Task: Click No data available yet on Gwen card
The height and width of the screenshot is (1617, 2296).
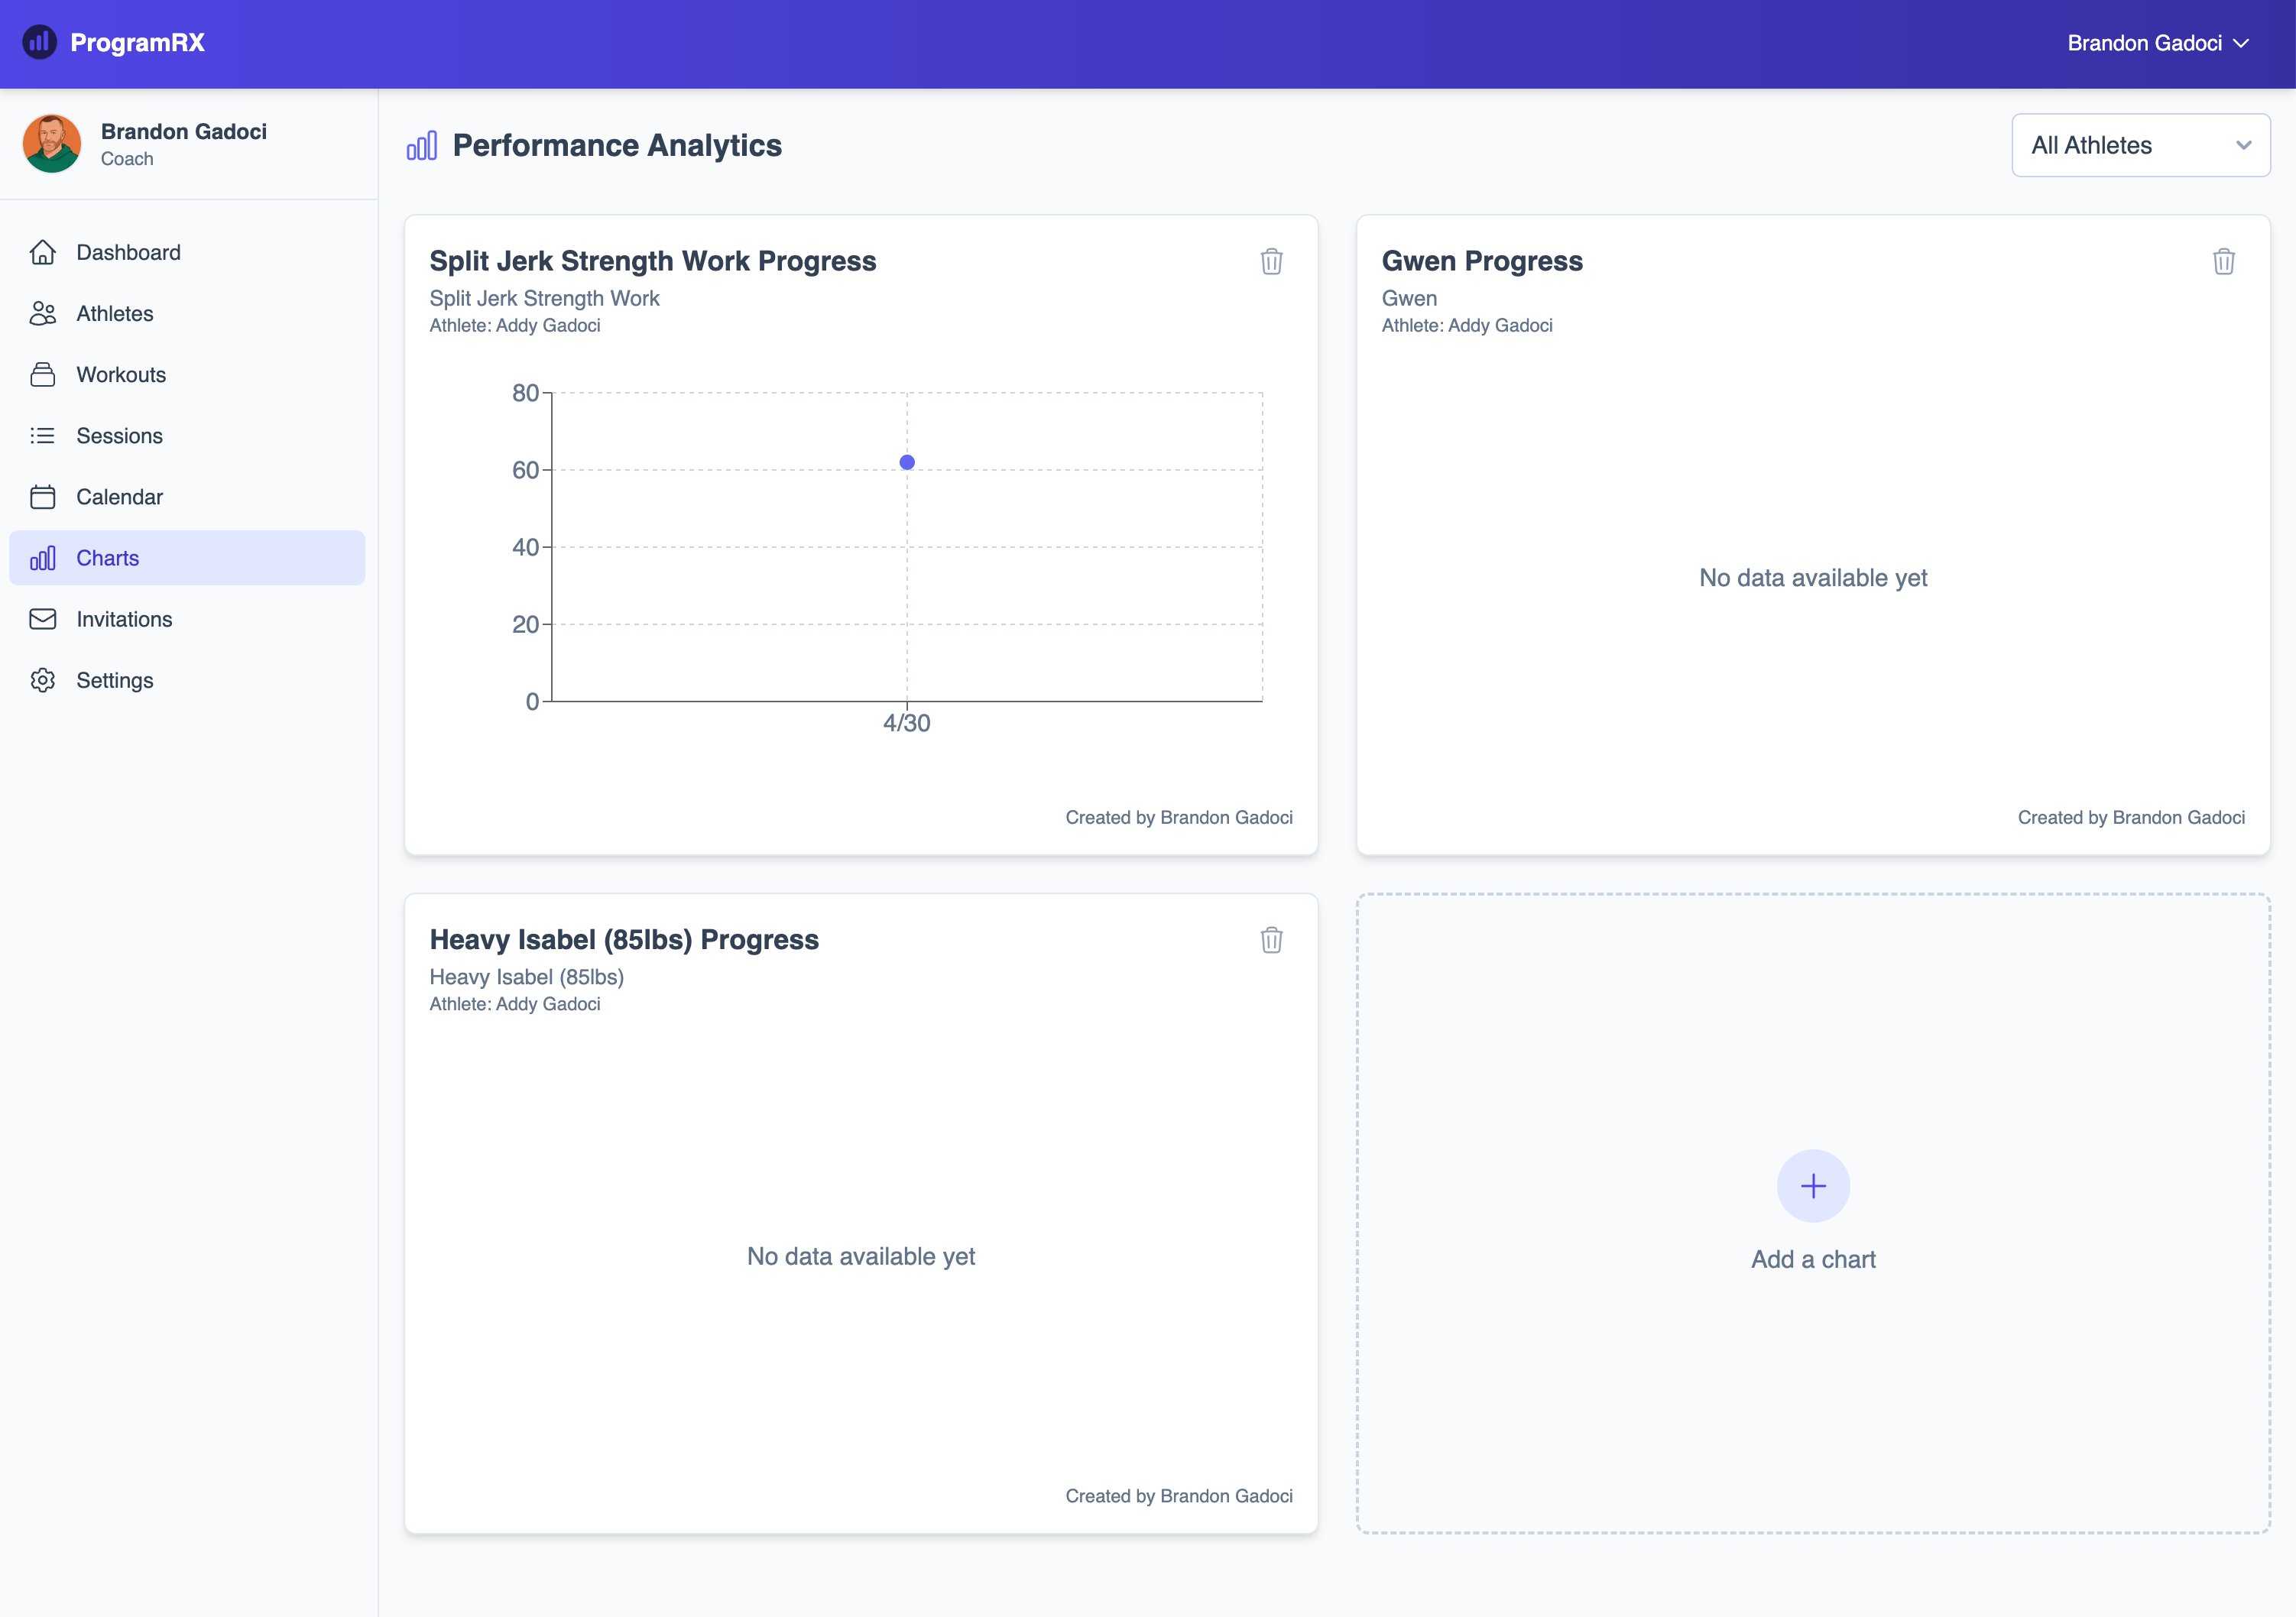Action: pyautogui.click(x=1813, y=578)
